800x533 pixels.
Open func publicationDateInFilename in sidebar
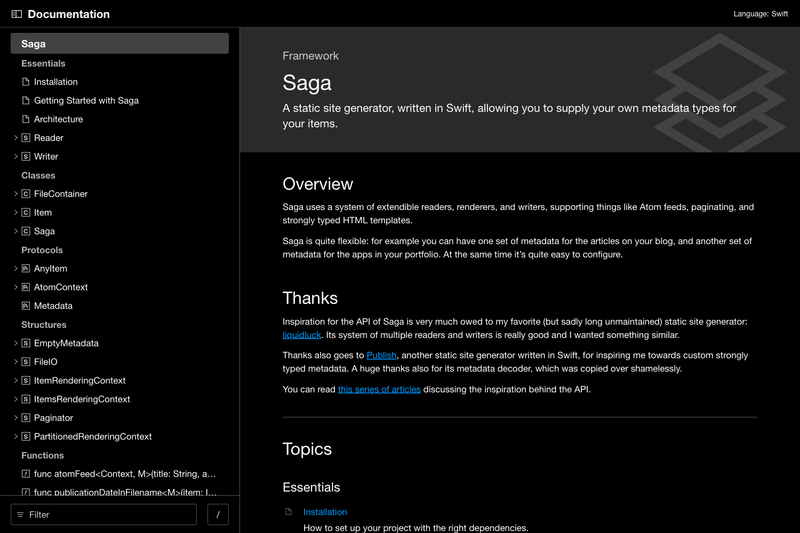tap(125, 492)
